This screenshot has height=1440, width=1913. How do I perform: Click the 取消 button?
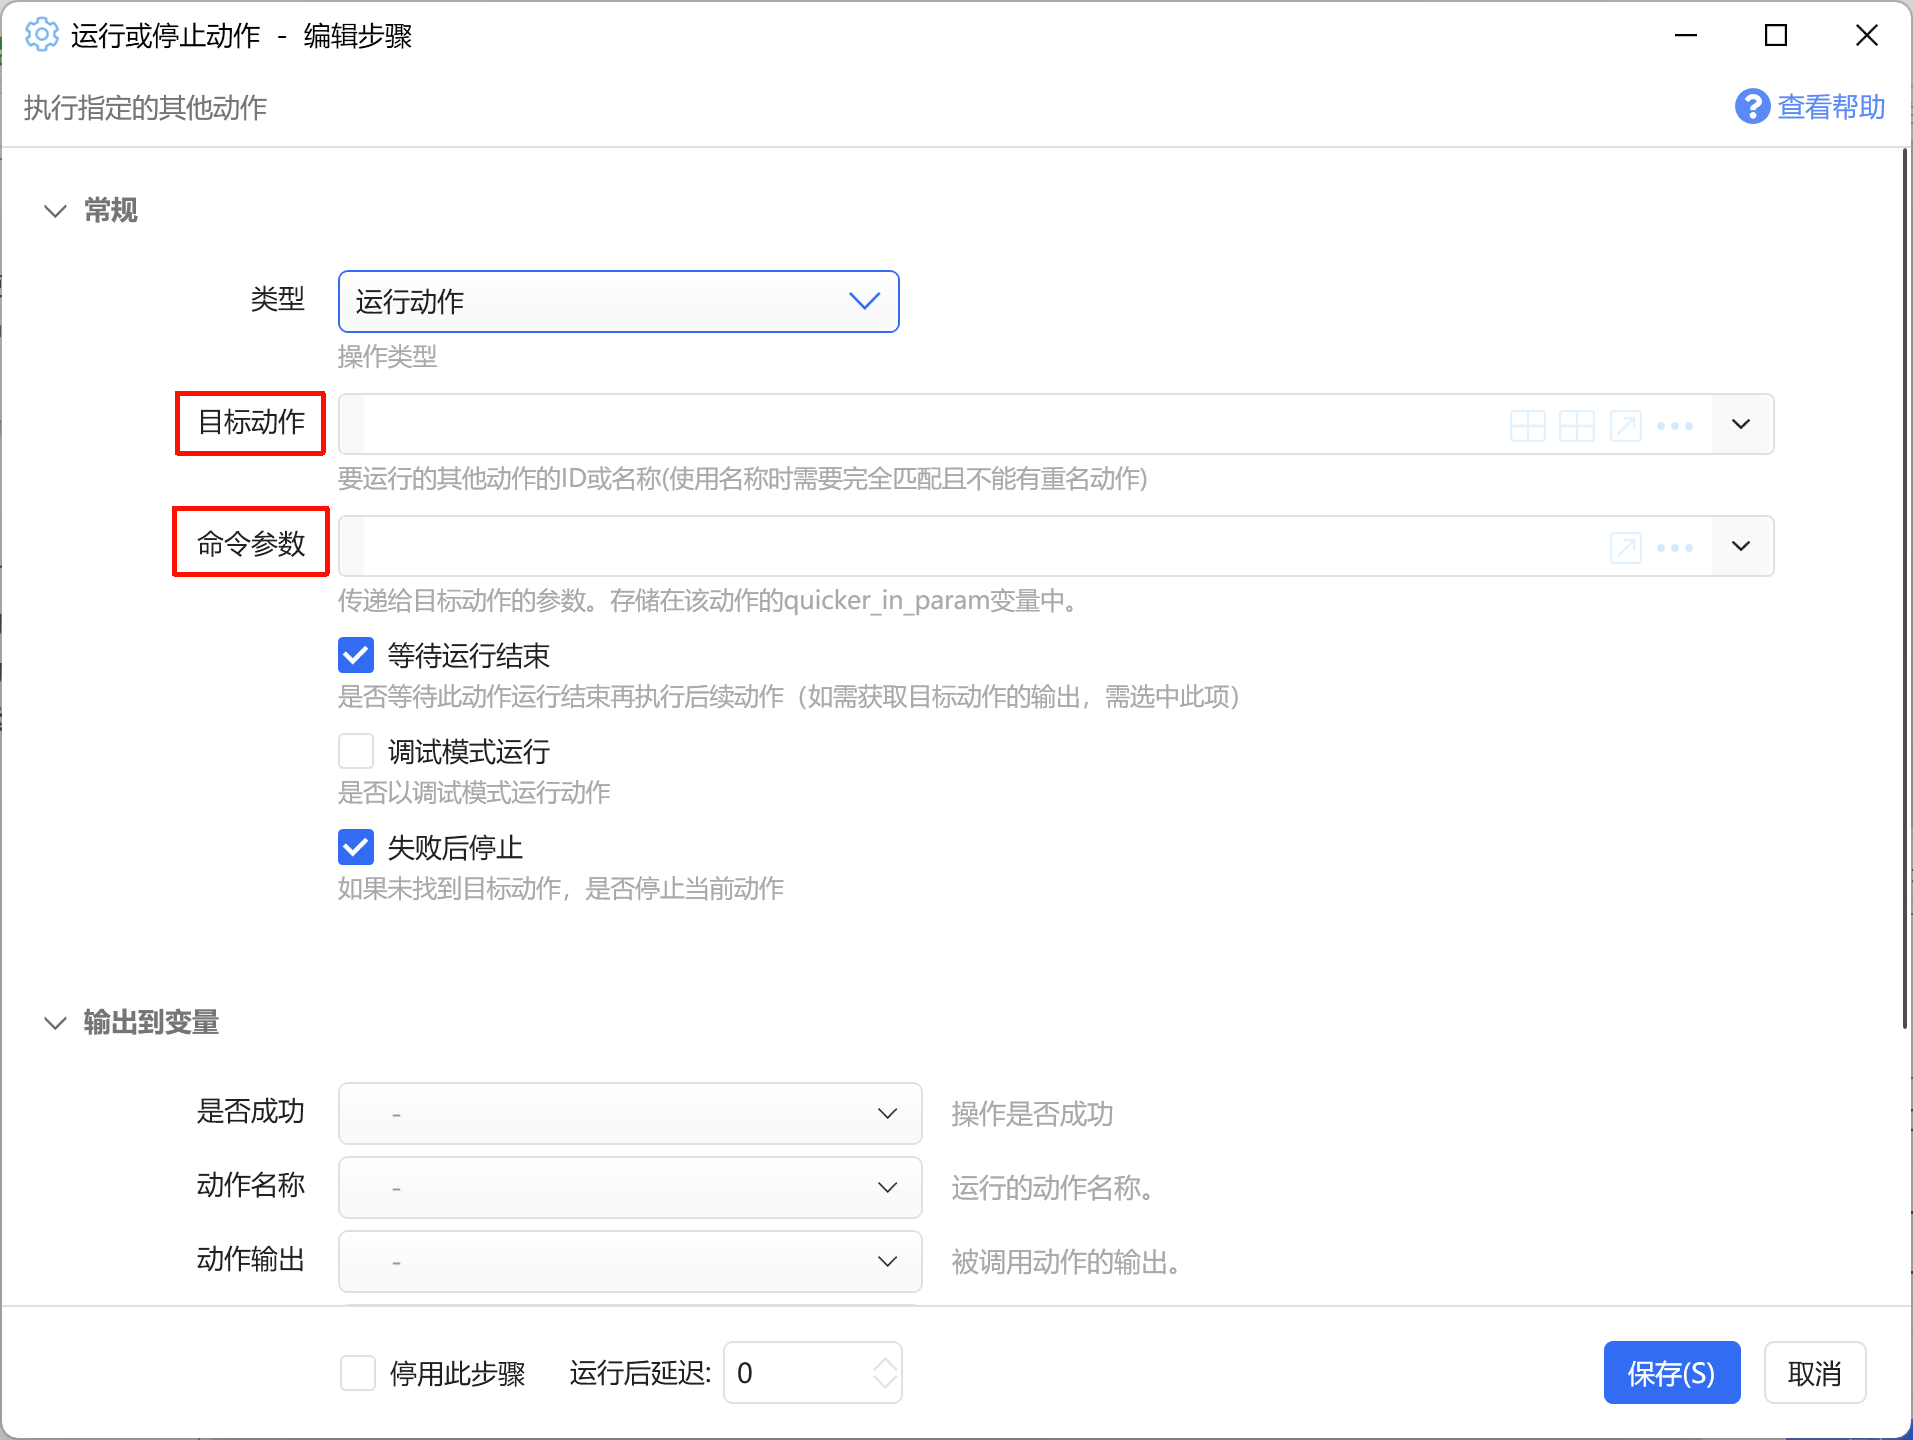tap(1814, 1373)
